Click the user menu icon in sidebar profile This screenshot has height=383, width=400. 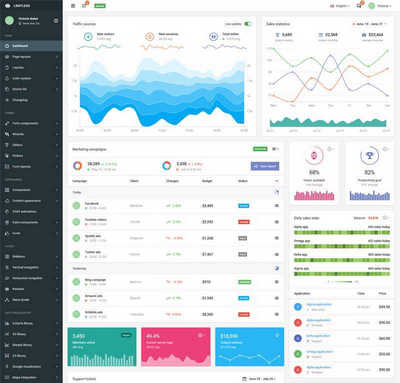(56, 21)
